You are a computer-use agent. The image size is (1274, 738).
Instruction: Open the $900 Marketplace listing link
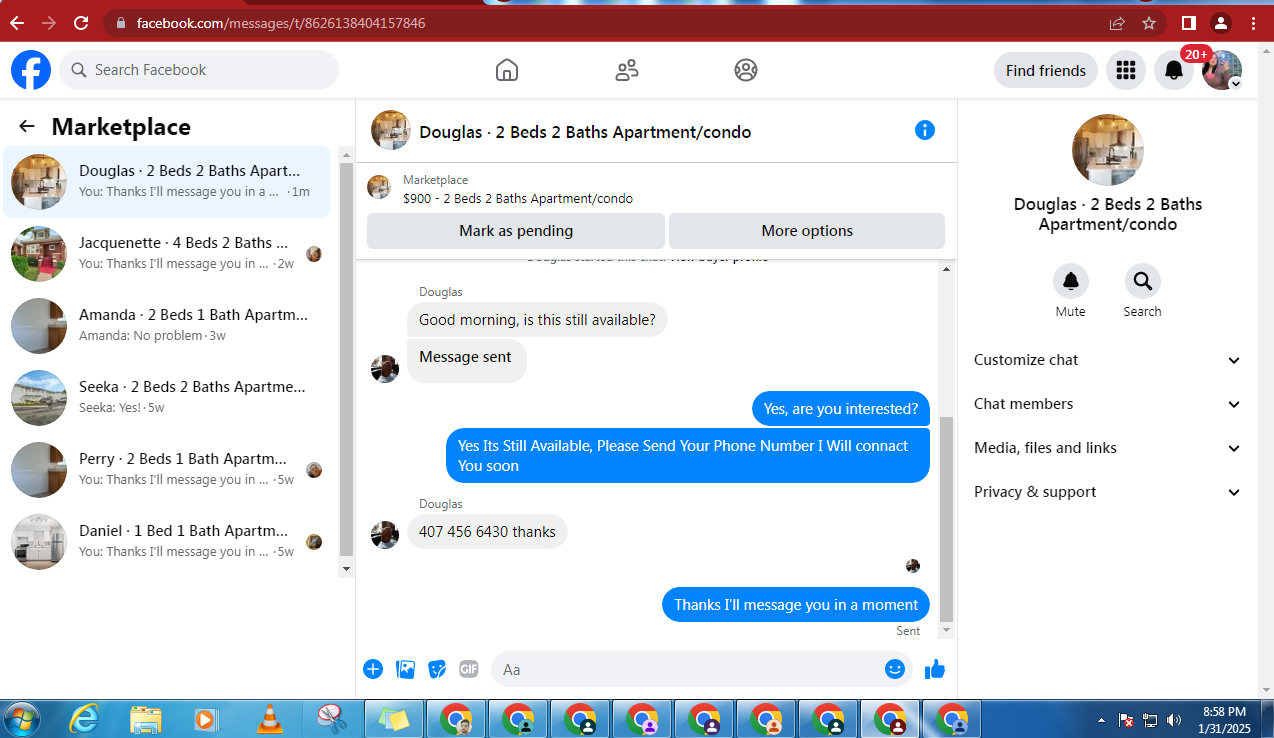pyautogui.click(x=518, y=199)
